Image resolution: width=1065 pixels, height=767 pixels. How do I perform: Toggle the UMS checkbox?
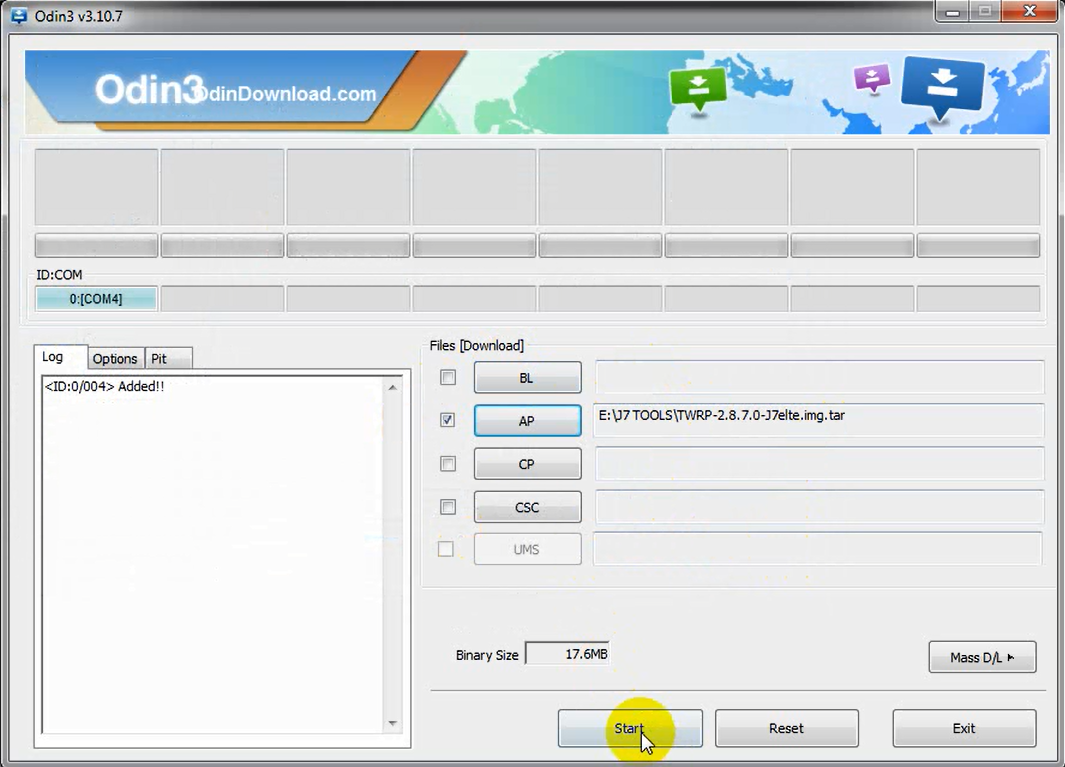tap(446, 549)
